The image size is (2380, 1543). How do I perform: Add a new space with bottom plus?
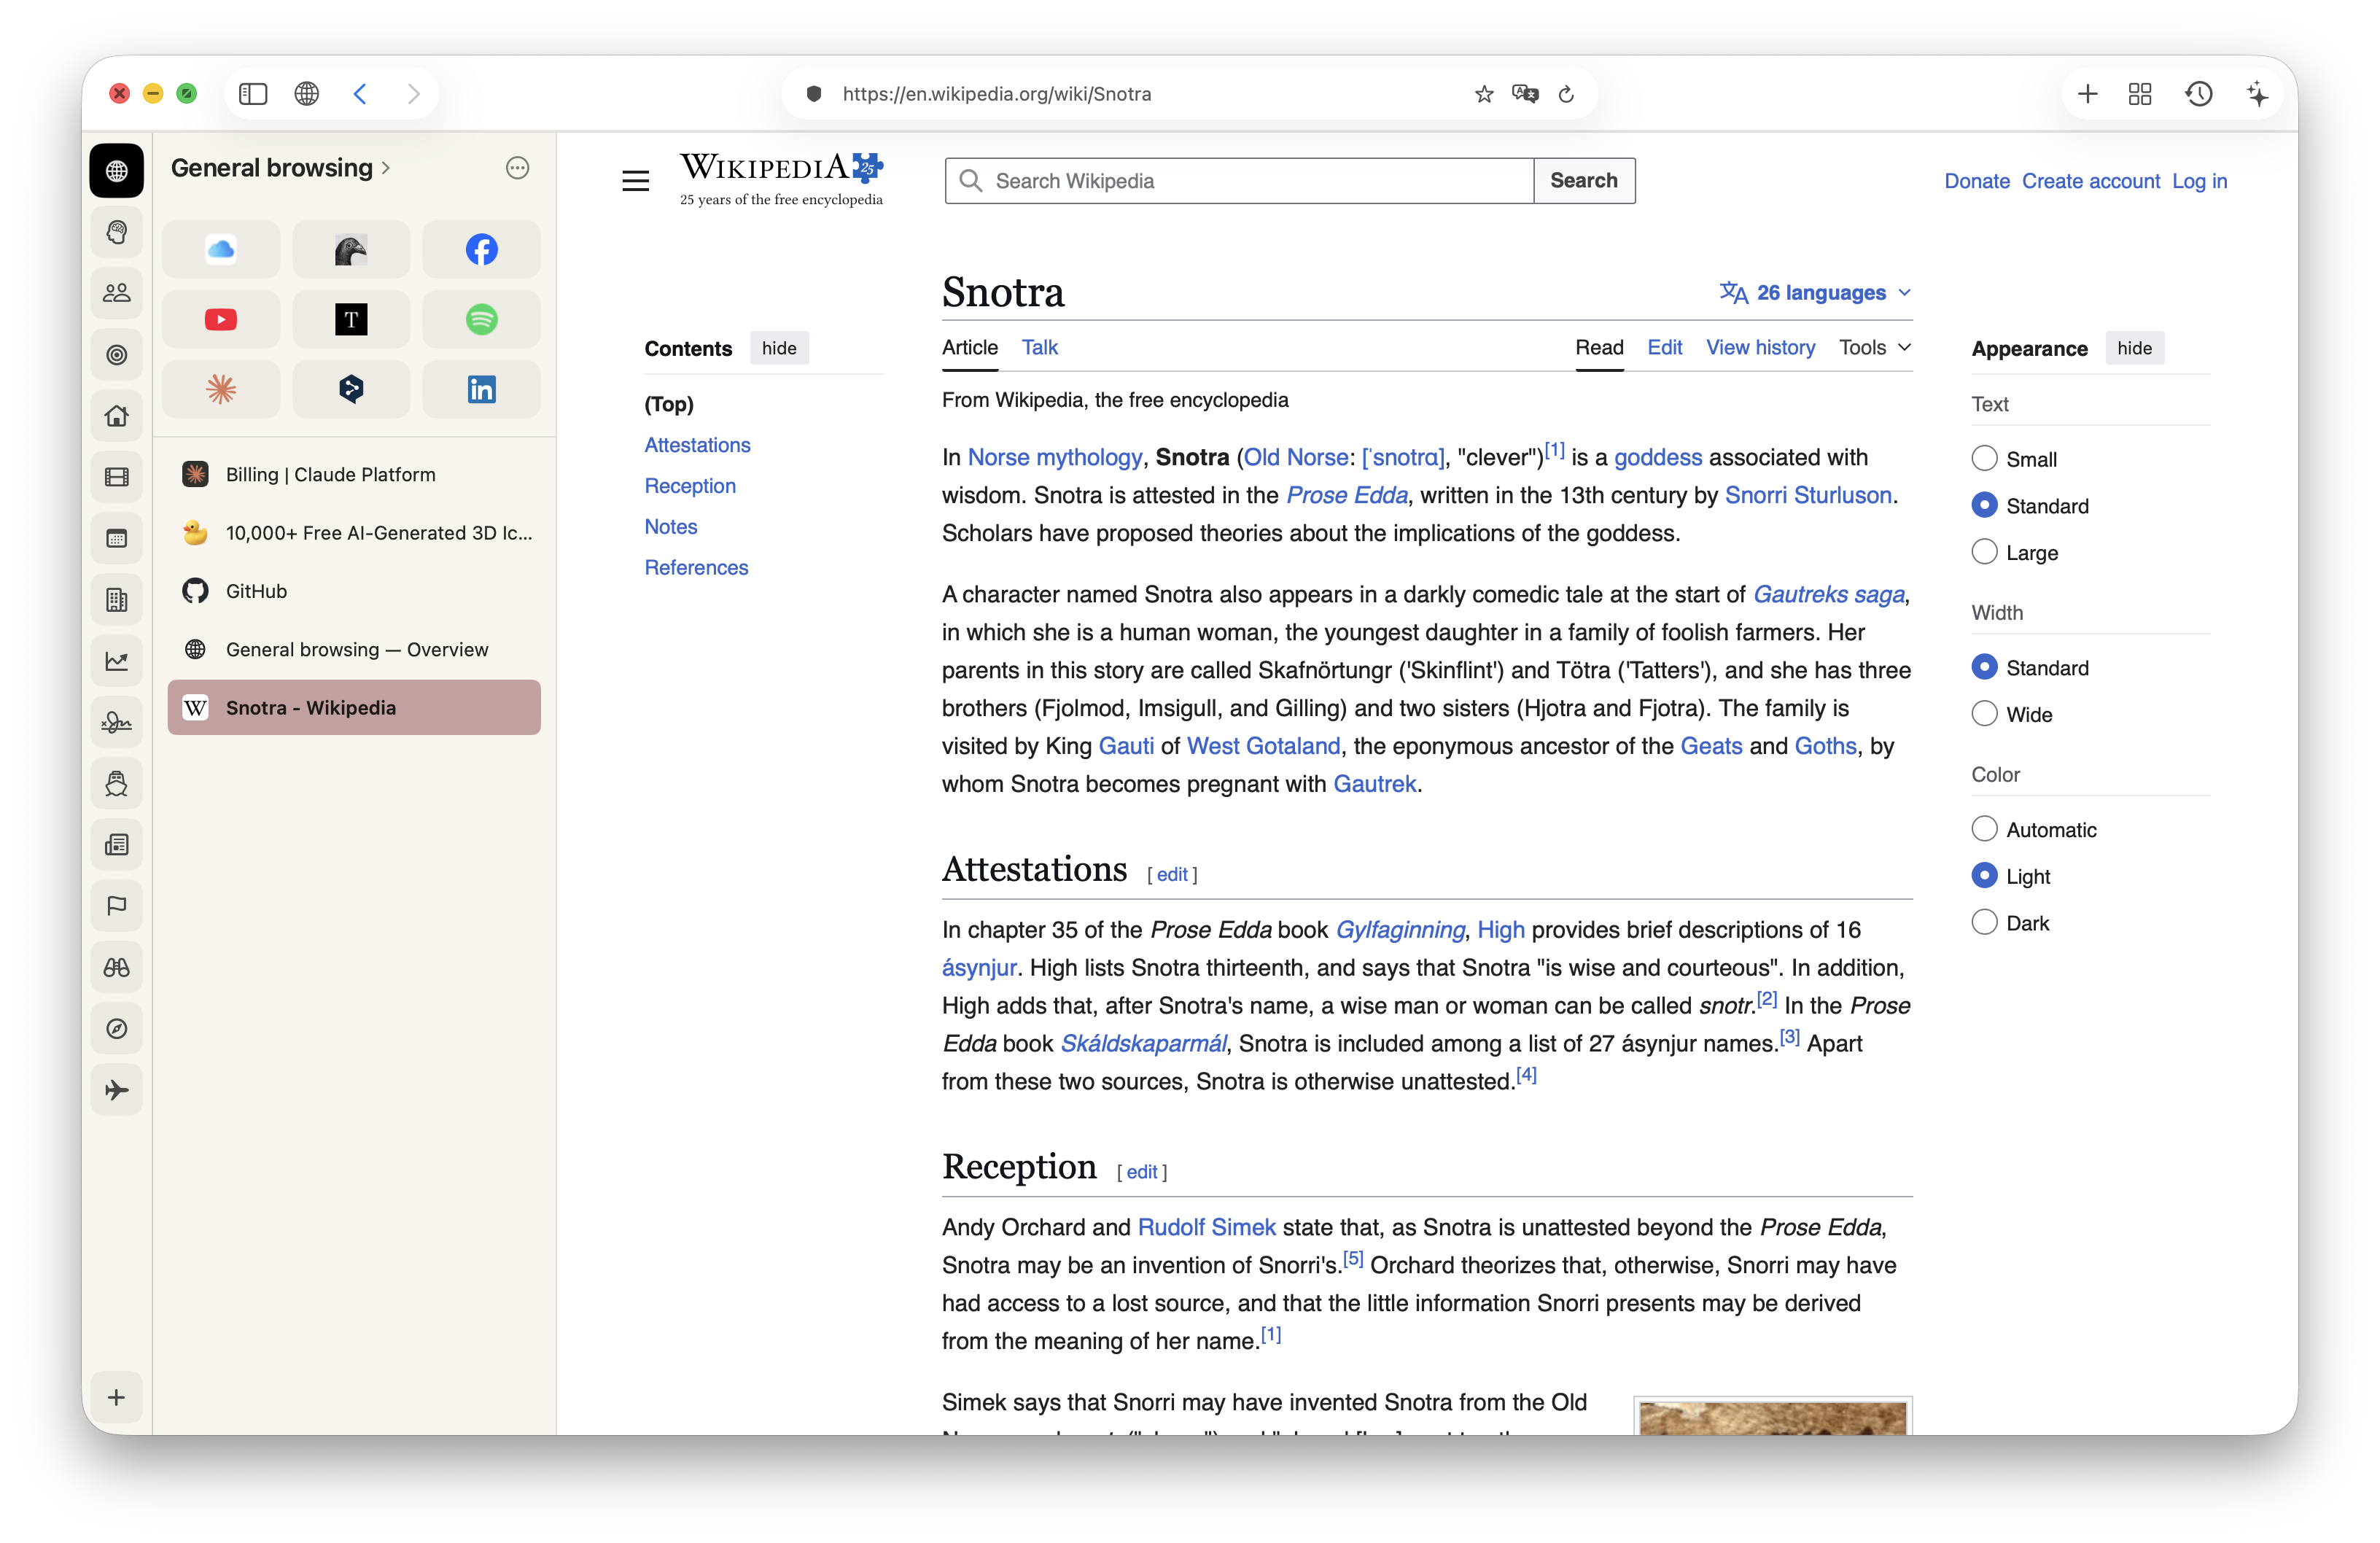(x=117, y=1397)
